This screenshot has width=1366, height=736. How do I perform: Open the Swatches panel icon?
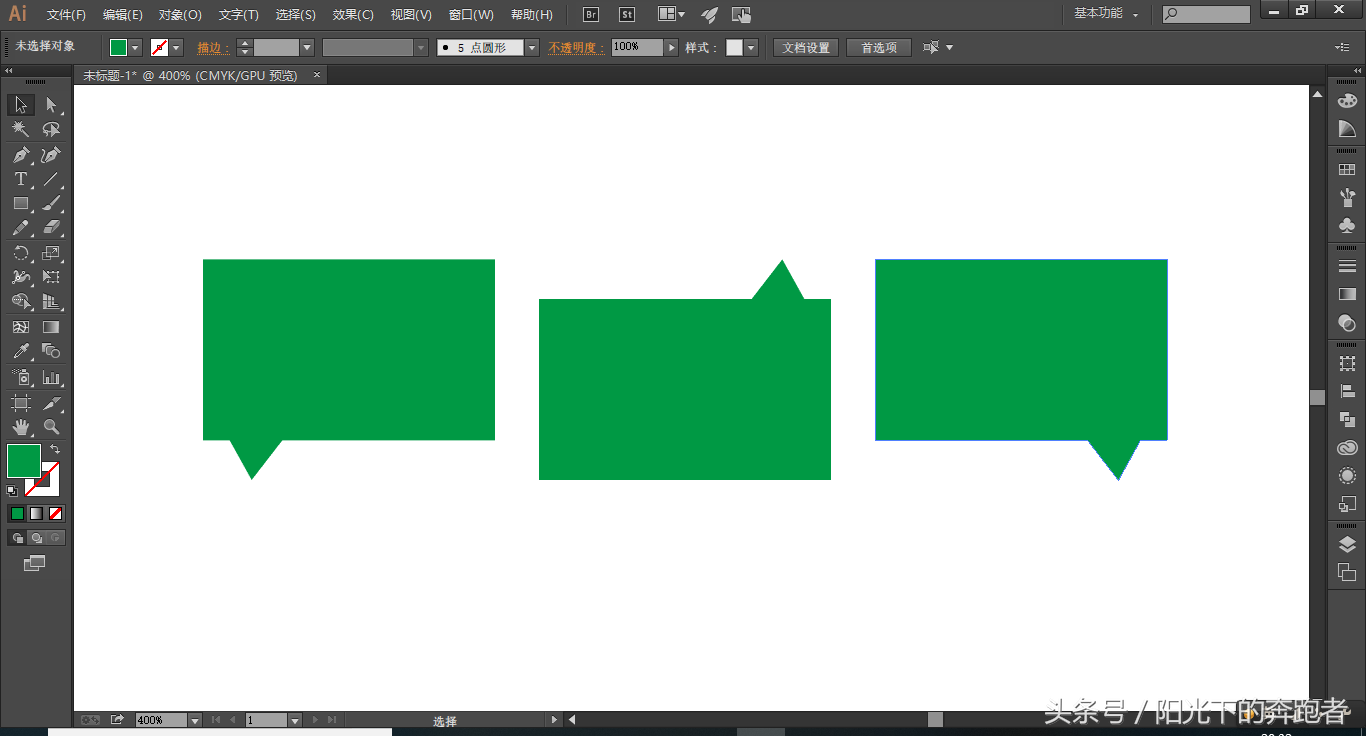pyautogui.click(x=1347, y=171)
